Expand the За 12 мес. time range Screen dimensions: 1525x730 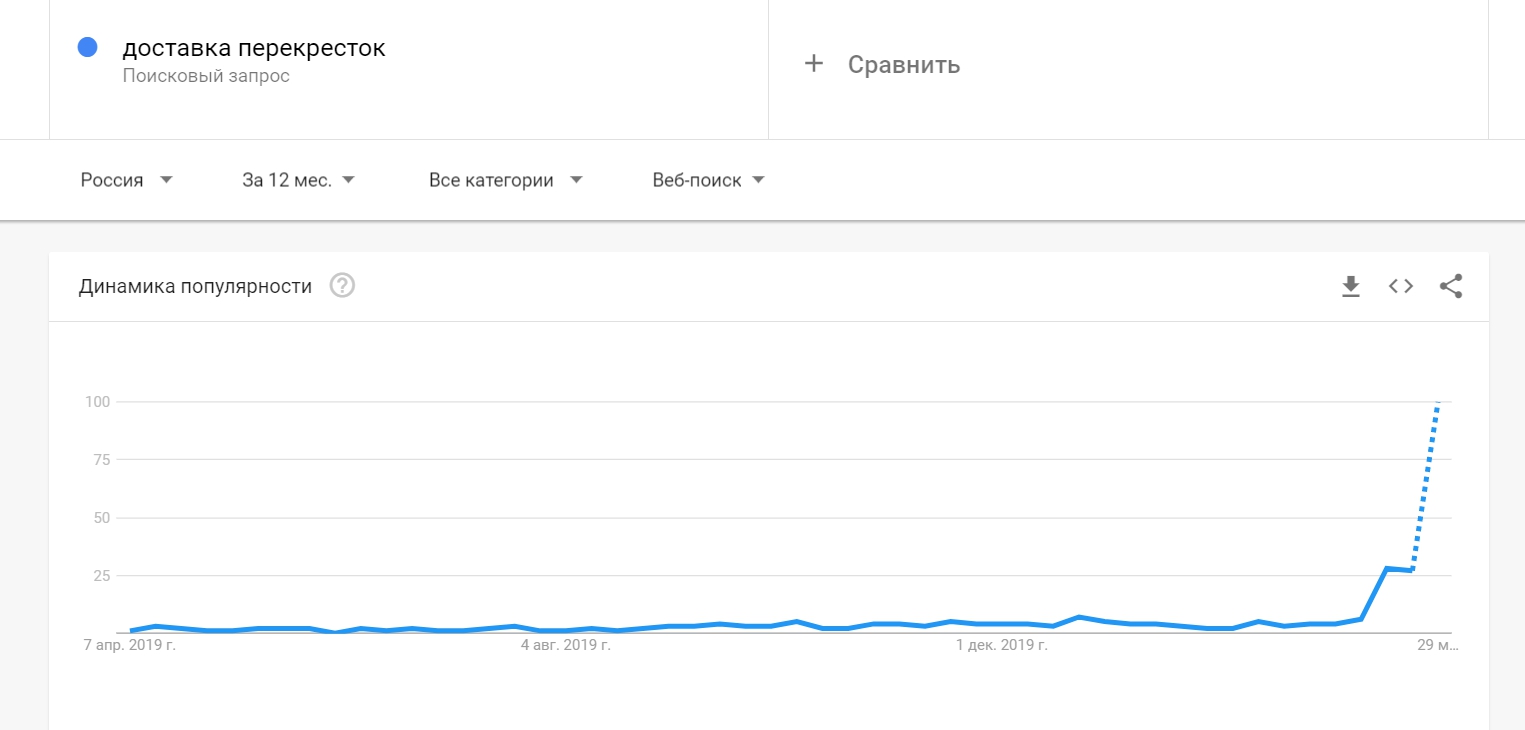pos(299,180)
